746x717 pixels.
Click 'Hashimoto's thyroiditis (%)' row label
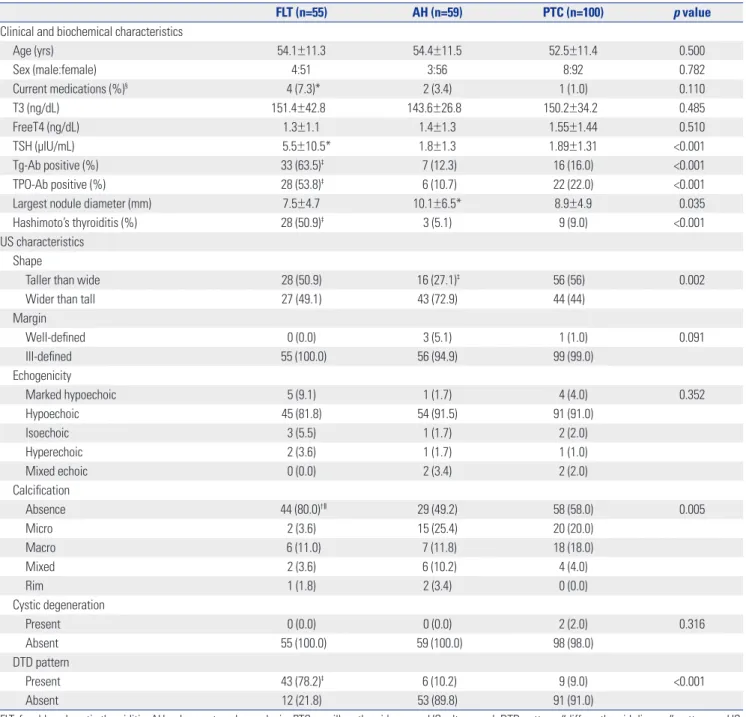pyautogui.click(x=75, y=223)
